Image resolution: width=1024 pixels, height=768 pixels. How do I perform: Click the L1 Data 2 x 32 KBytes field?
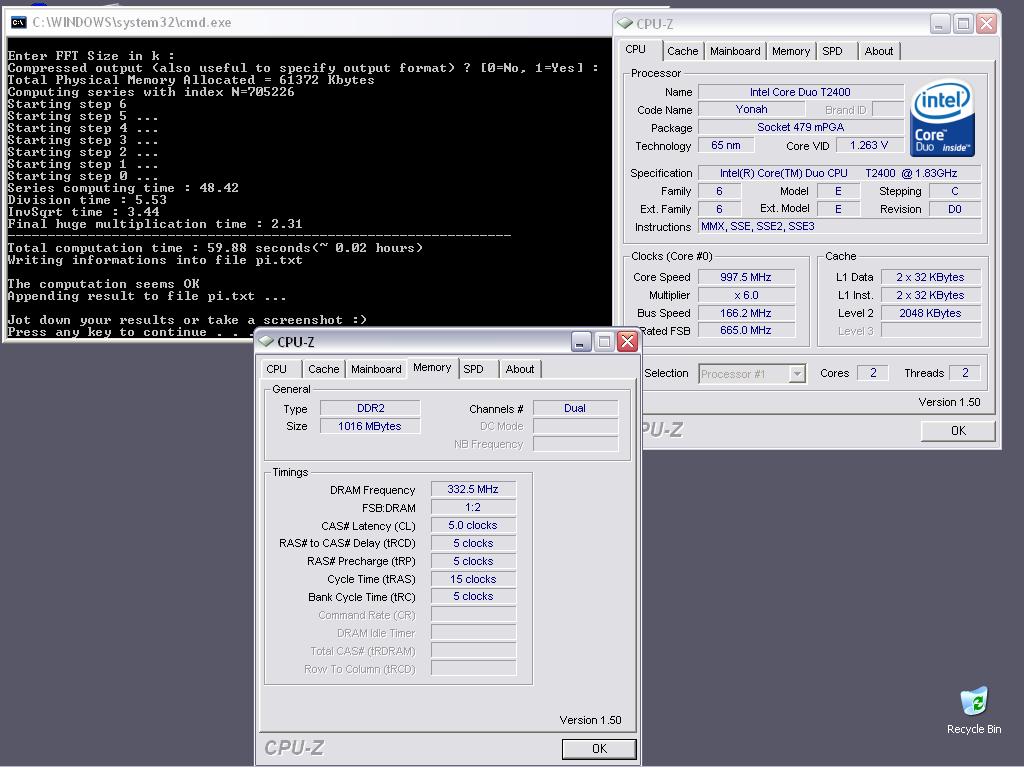pos(931,277)
